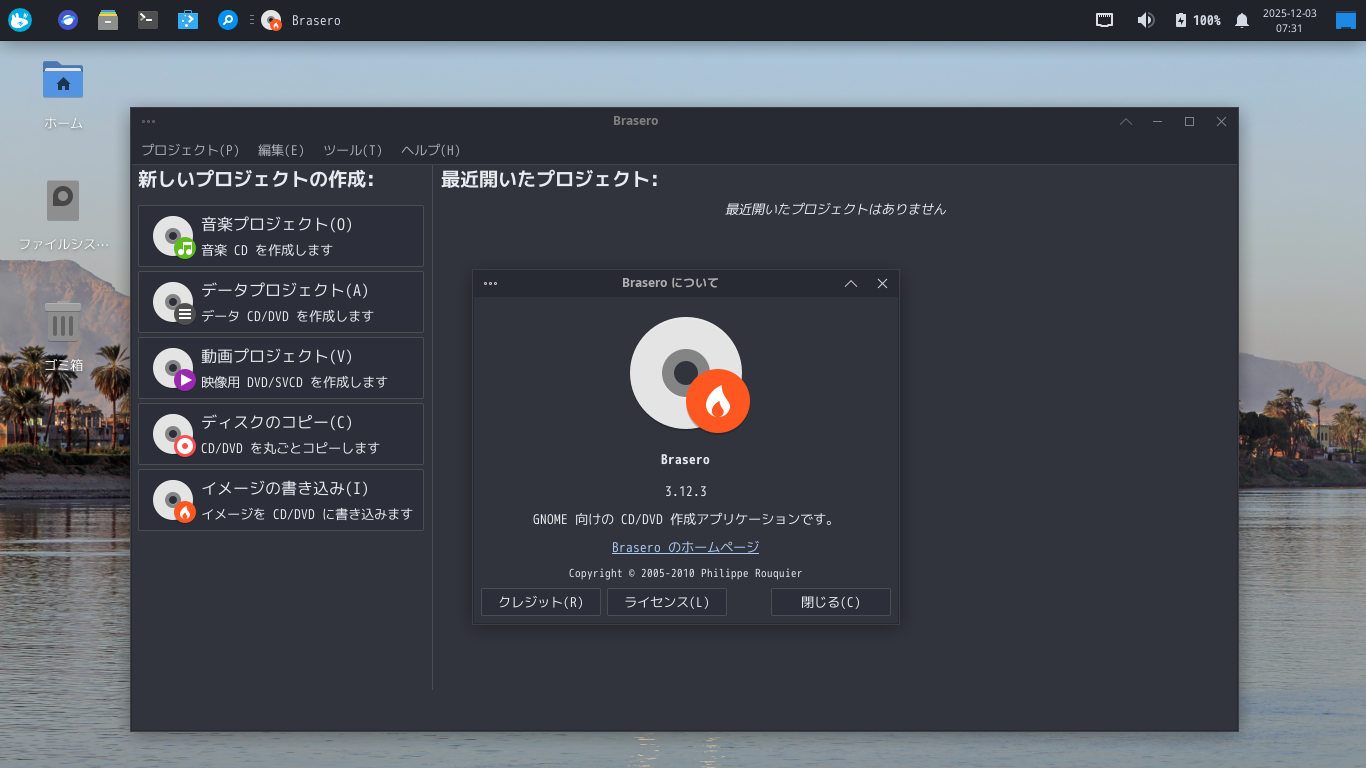Image resolution: width=1366 pixels, height=768 pixels.
Task: Click the データプロジェクト(A) title text
Action: (285, 290)
